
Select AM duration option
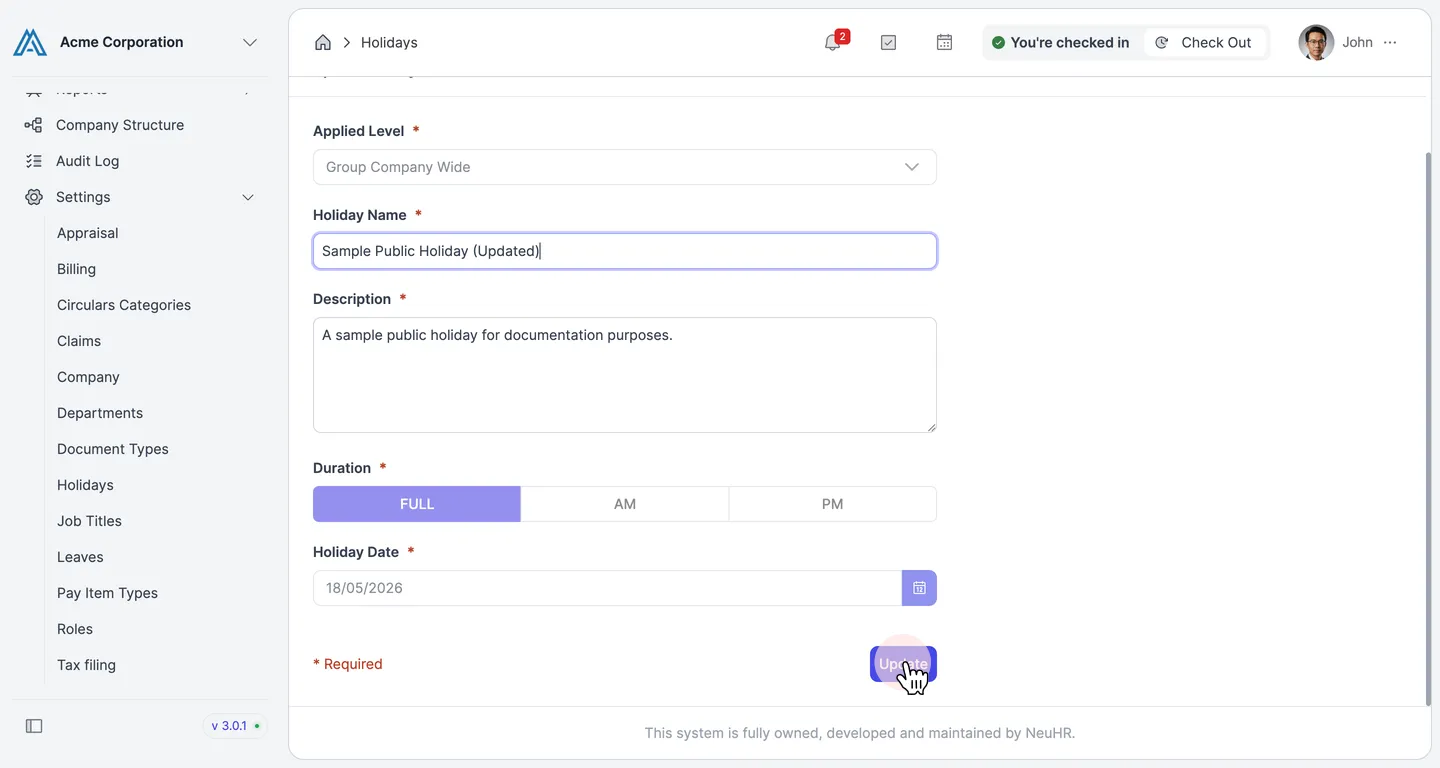[x=625, y=504]
